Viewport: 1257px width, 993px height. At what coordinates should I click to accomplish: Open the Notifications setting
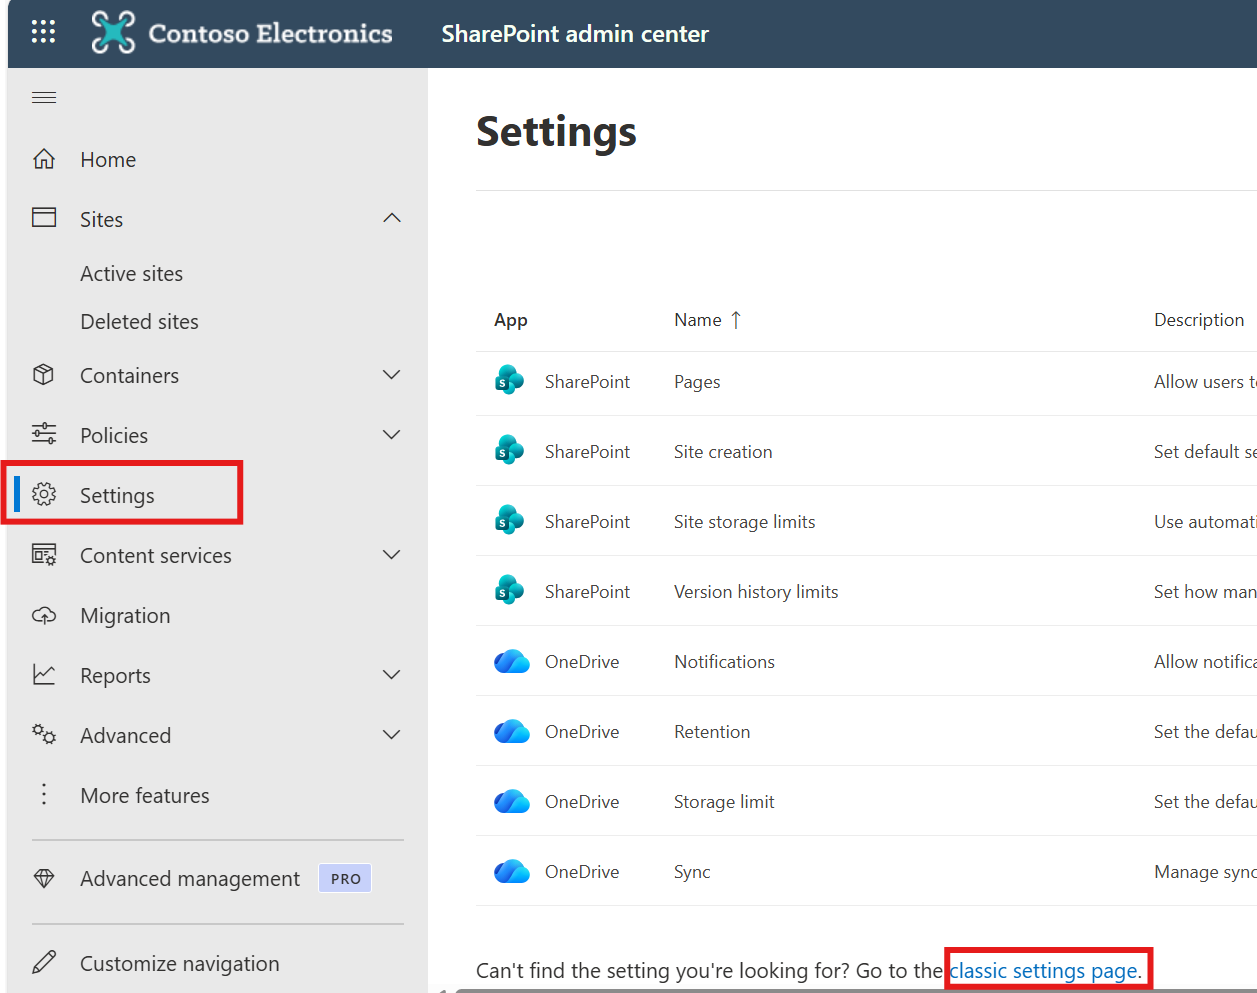click(x=724, y=662)
